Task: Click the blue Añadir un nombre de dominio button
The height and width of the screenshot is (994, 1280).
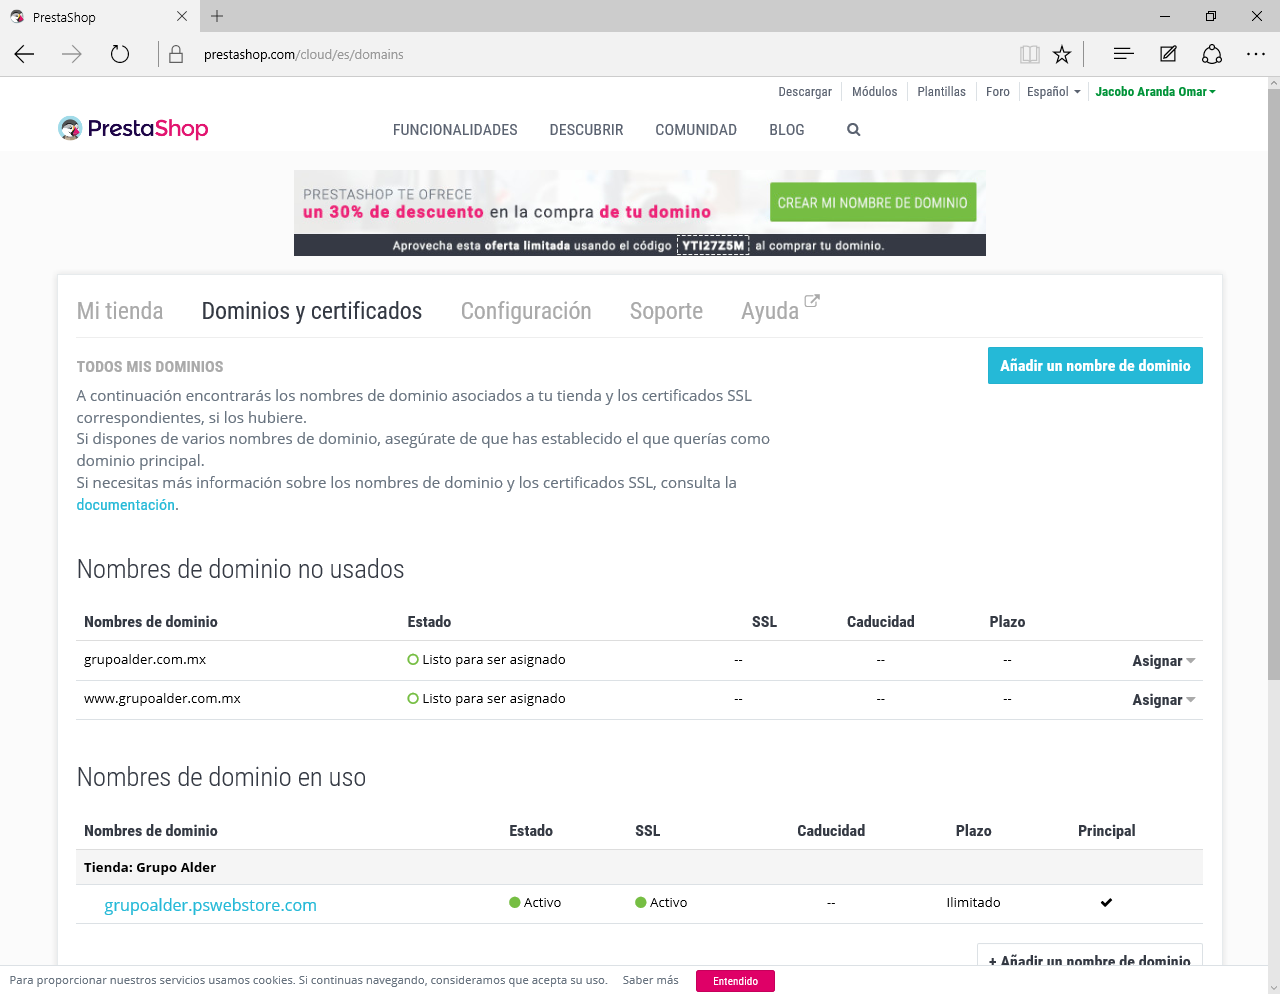Action: pos(1095,365)
